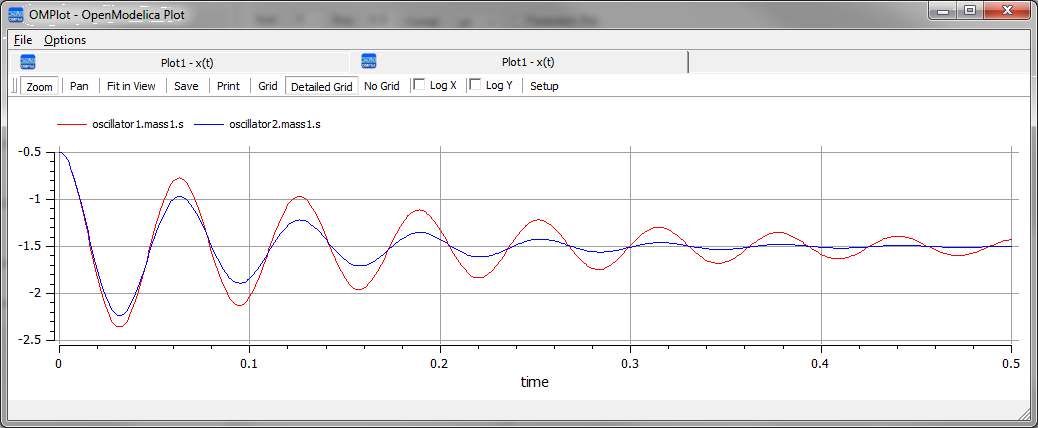This screenshot has width=1038, height=428.
Task: Save the plot using Save button
Action: [186, 86]
